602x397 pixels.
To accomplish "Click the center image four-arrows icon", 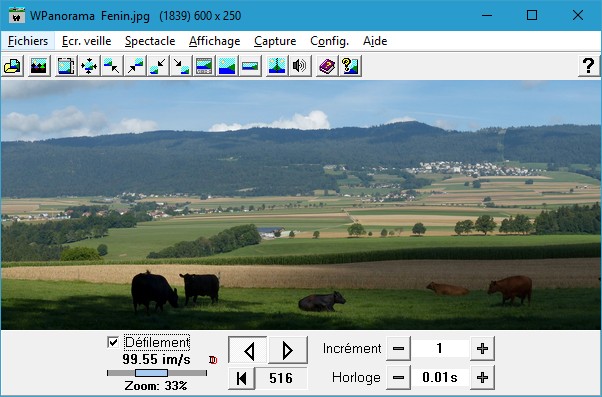I will pyautogui.click(x=89, y=66).
